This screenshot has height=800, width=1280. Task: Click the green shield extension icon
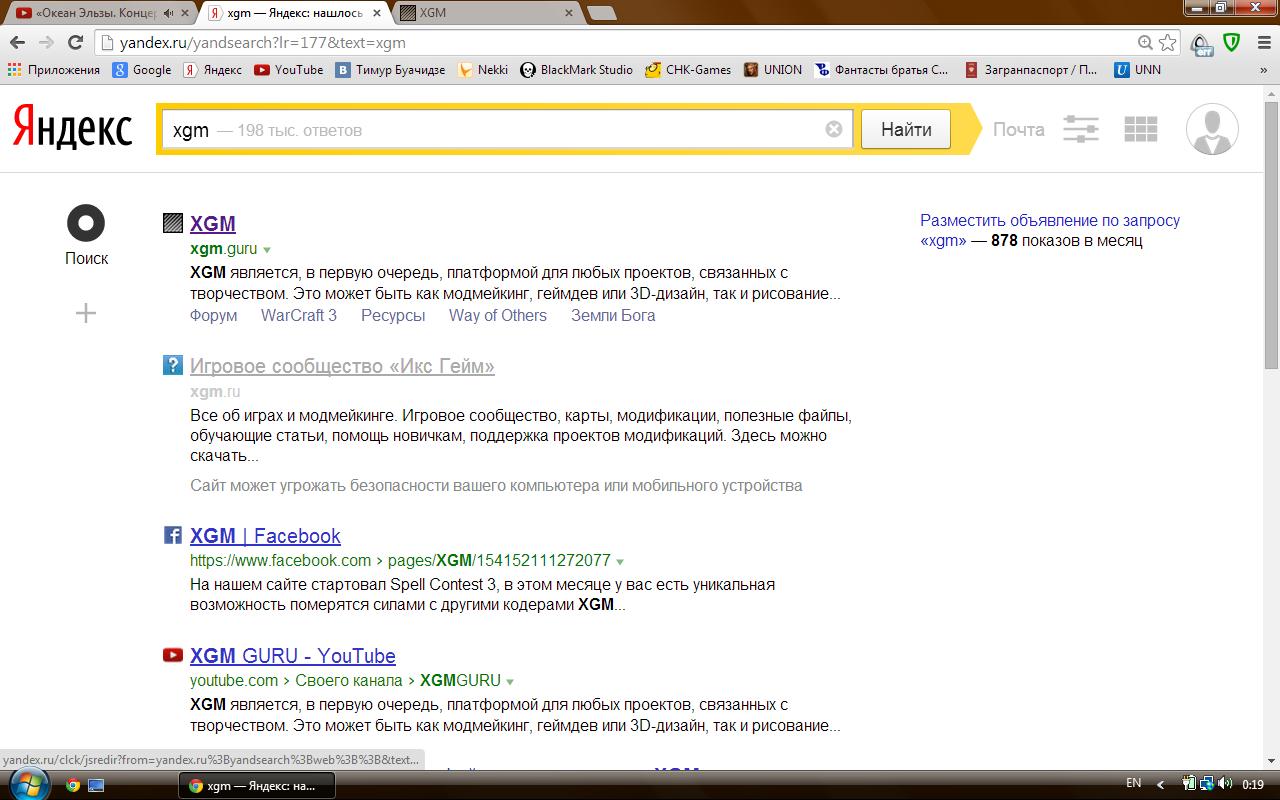click(1232, 43)
